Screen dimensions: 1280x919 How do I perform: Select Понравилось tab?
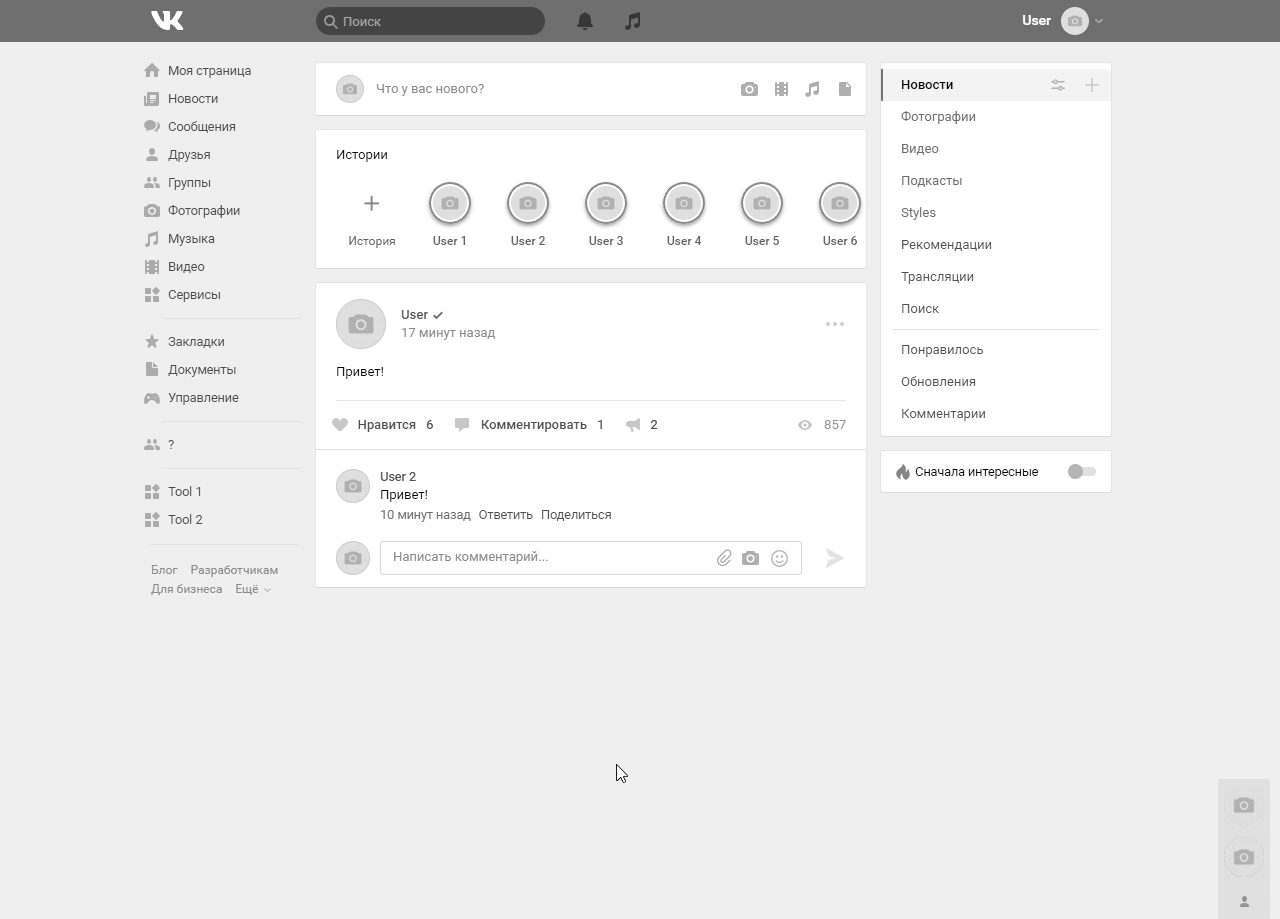pos(996,350)
